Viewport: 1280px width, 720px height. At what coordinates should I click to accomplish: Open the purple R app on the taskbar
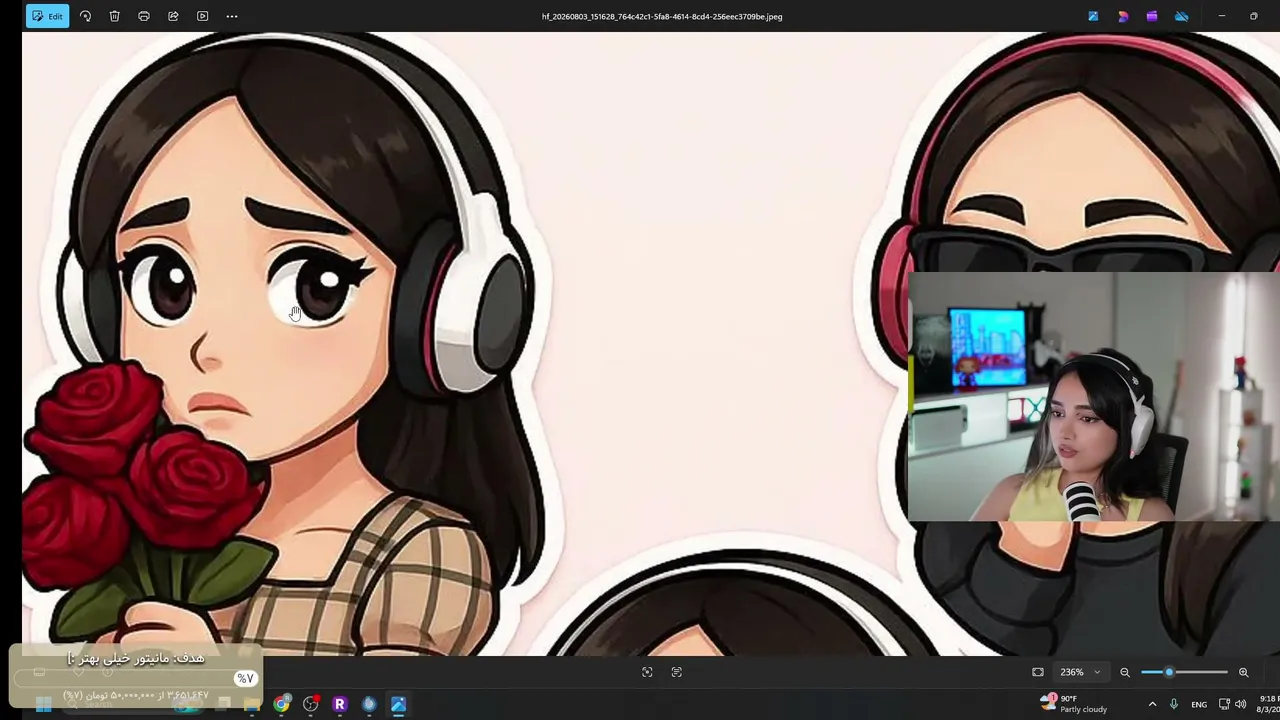tap(340, 704)
